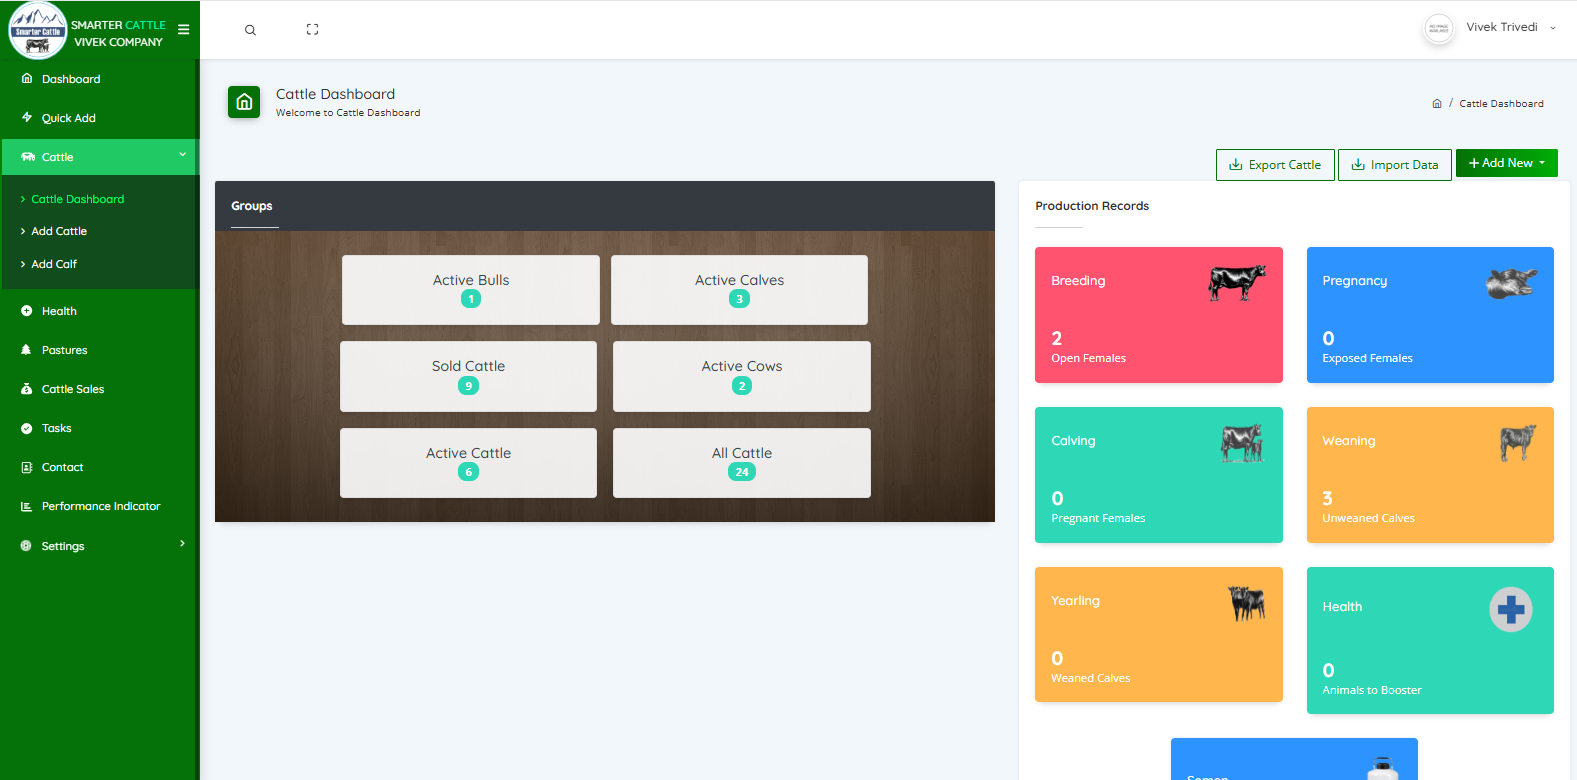
Task: Click Sold Cattle count badge 9
Action: pos(468,386)
